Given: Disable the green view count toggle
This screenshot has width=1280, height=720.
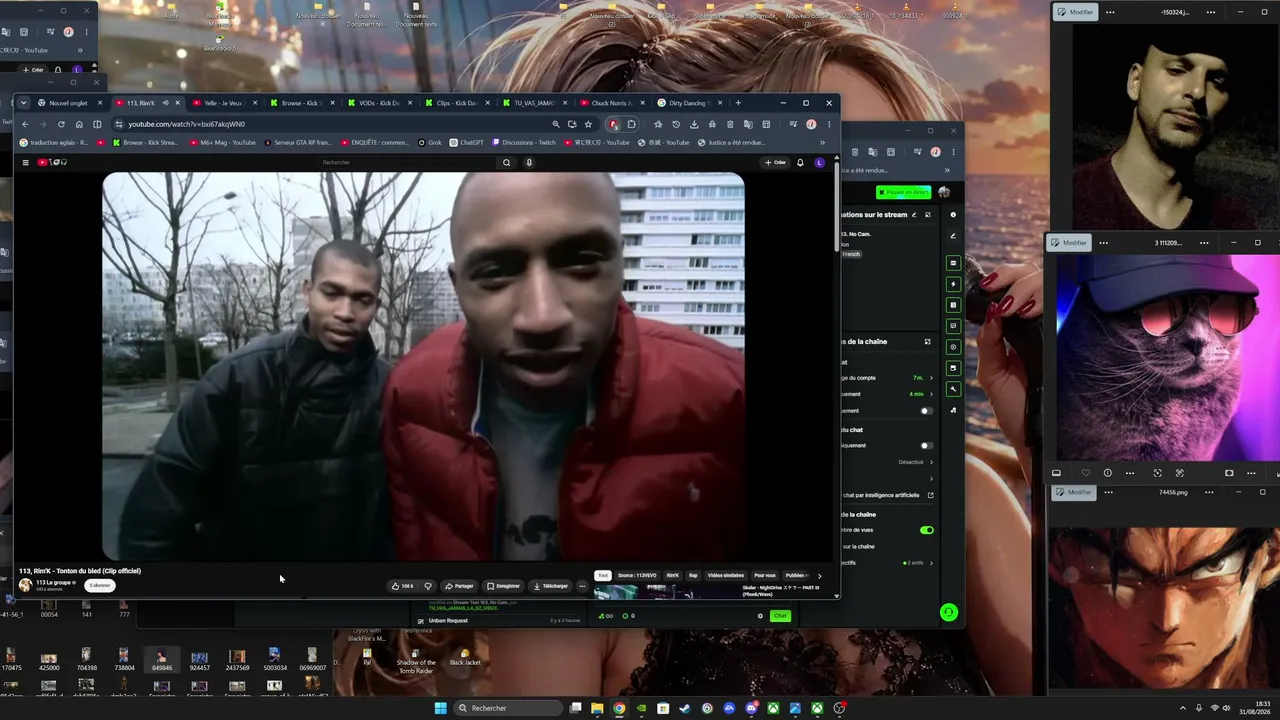Looking at the screenshot, I should (927, 530).
